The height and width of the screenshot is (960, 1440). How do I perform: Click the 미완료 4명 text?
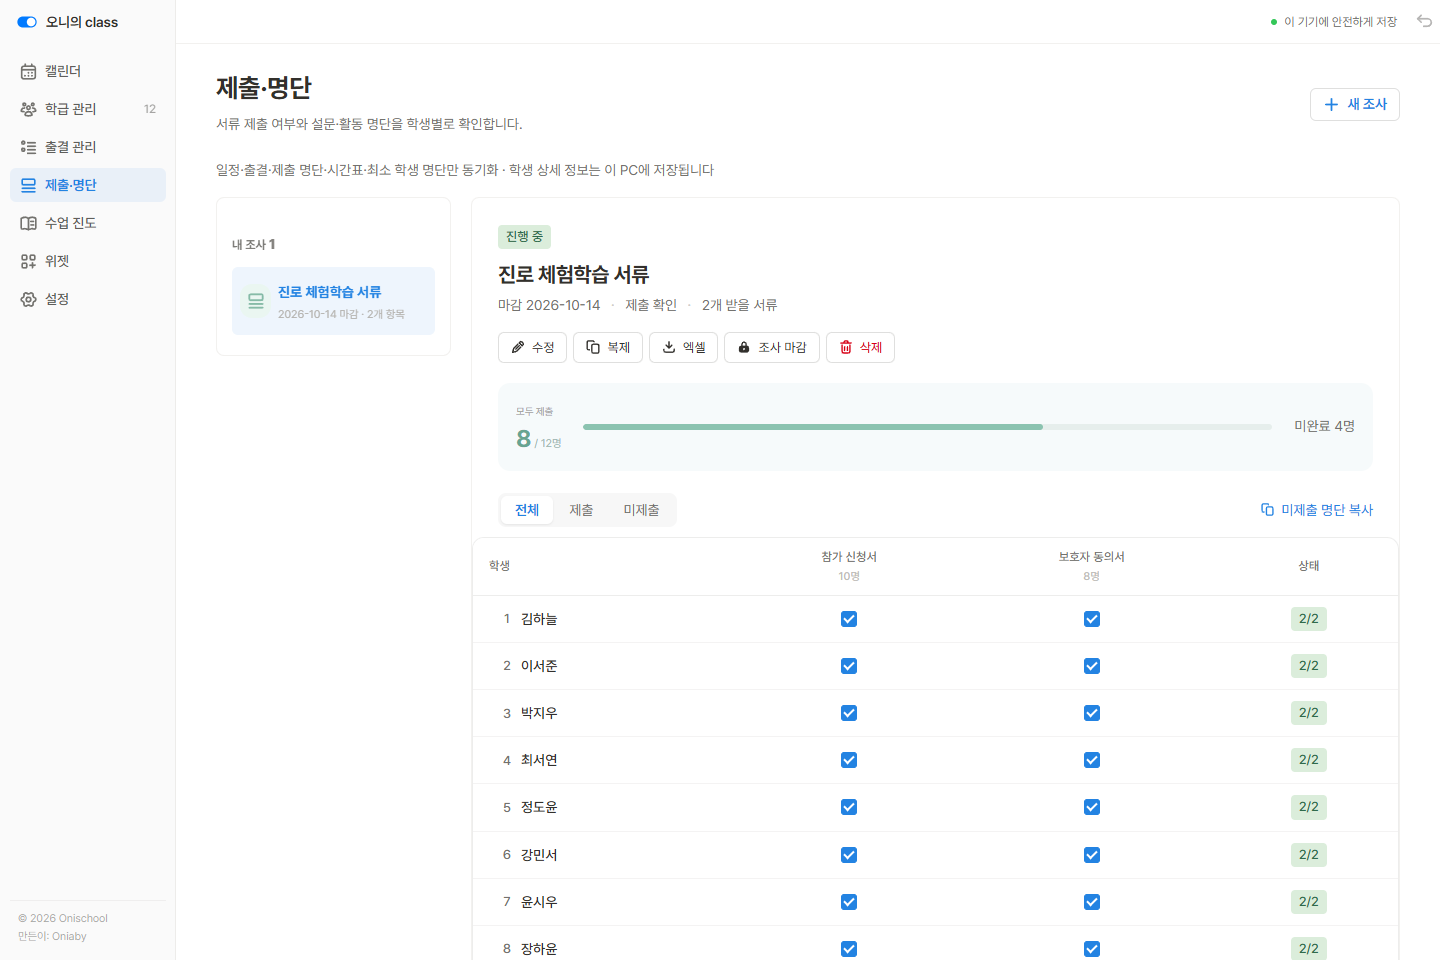pyautogui.click(x=1324, y=426)
